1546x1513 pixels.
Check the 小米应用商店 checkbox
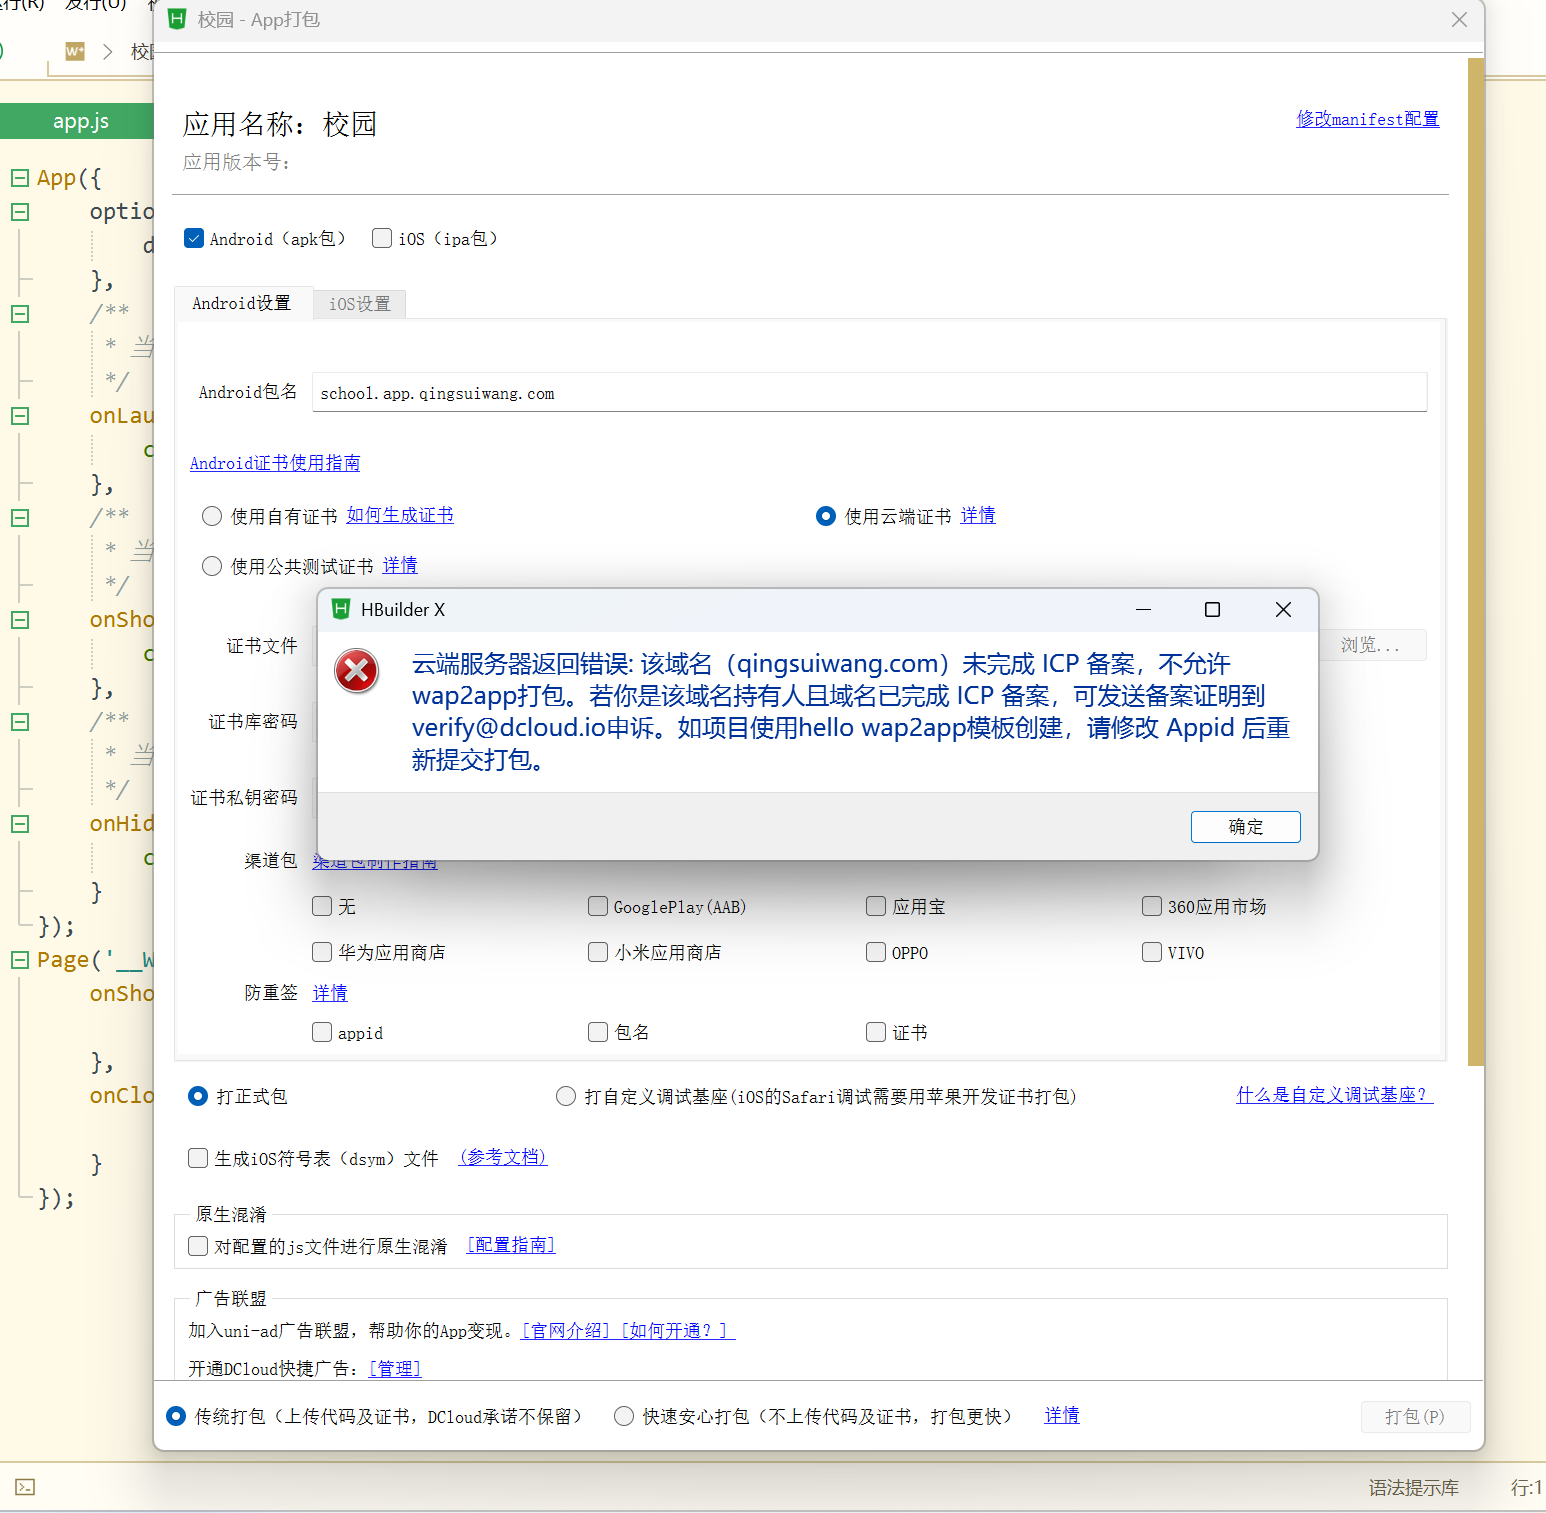[598, 952]
